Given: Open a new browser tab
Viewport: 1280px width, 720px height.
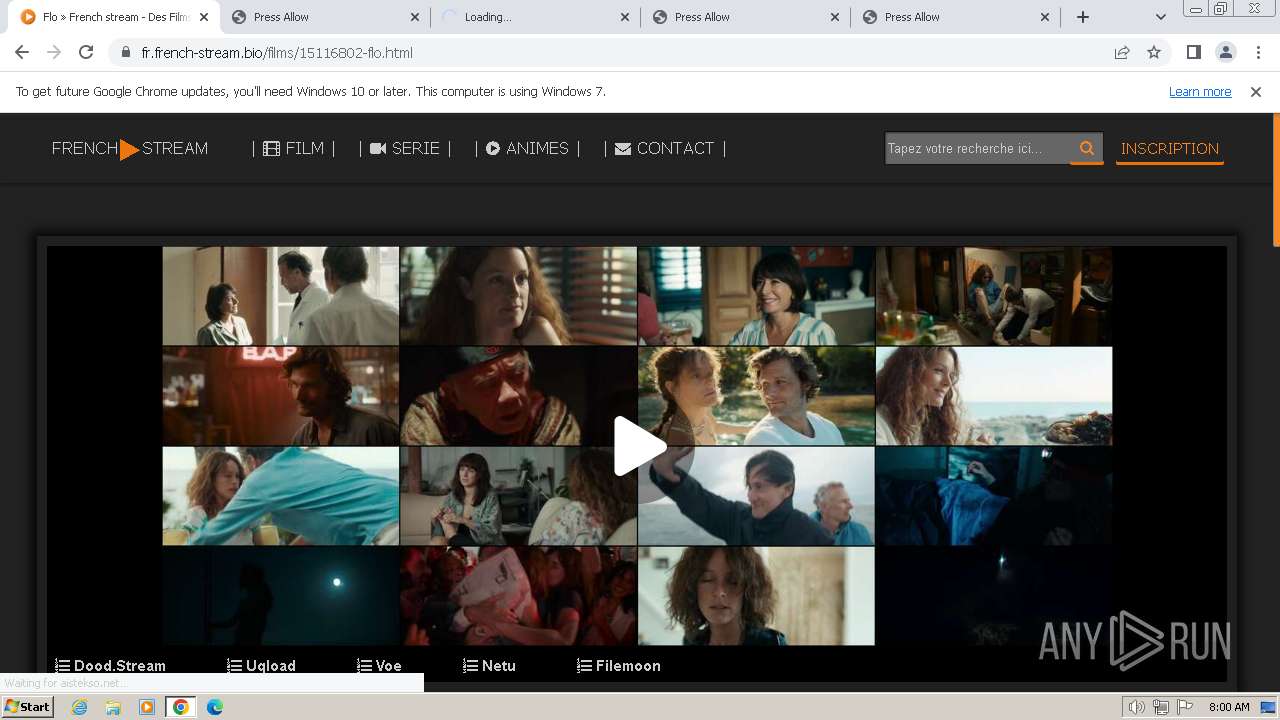Looking at the screenshot, I should click(x=1083, y=17).
